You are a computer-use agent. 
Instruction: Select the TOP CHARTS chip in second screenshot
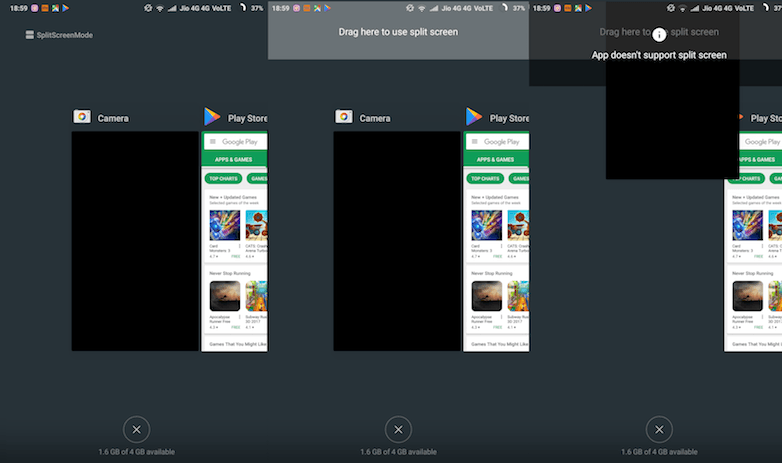point(485,179)
